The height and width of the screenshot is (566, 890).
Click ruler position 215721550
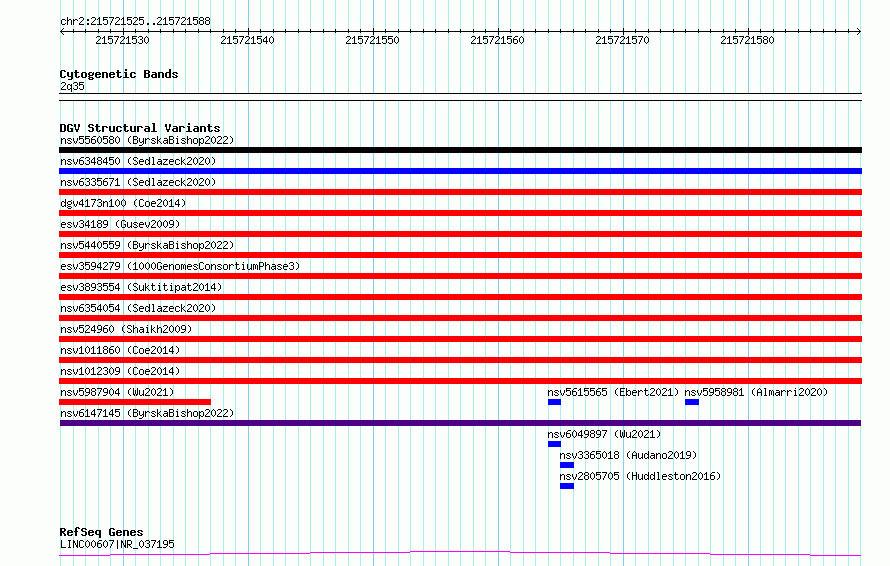pos(372,40)
